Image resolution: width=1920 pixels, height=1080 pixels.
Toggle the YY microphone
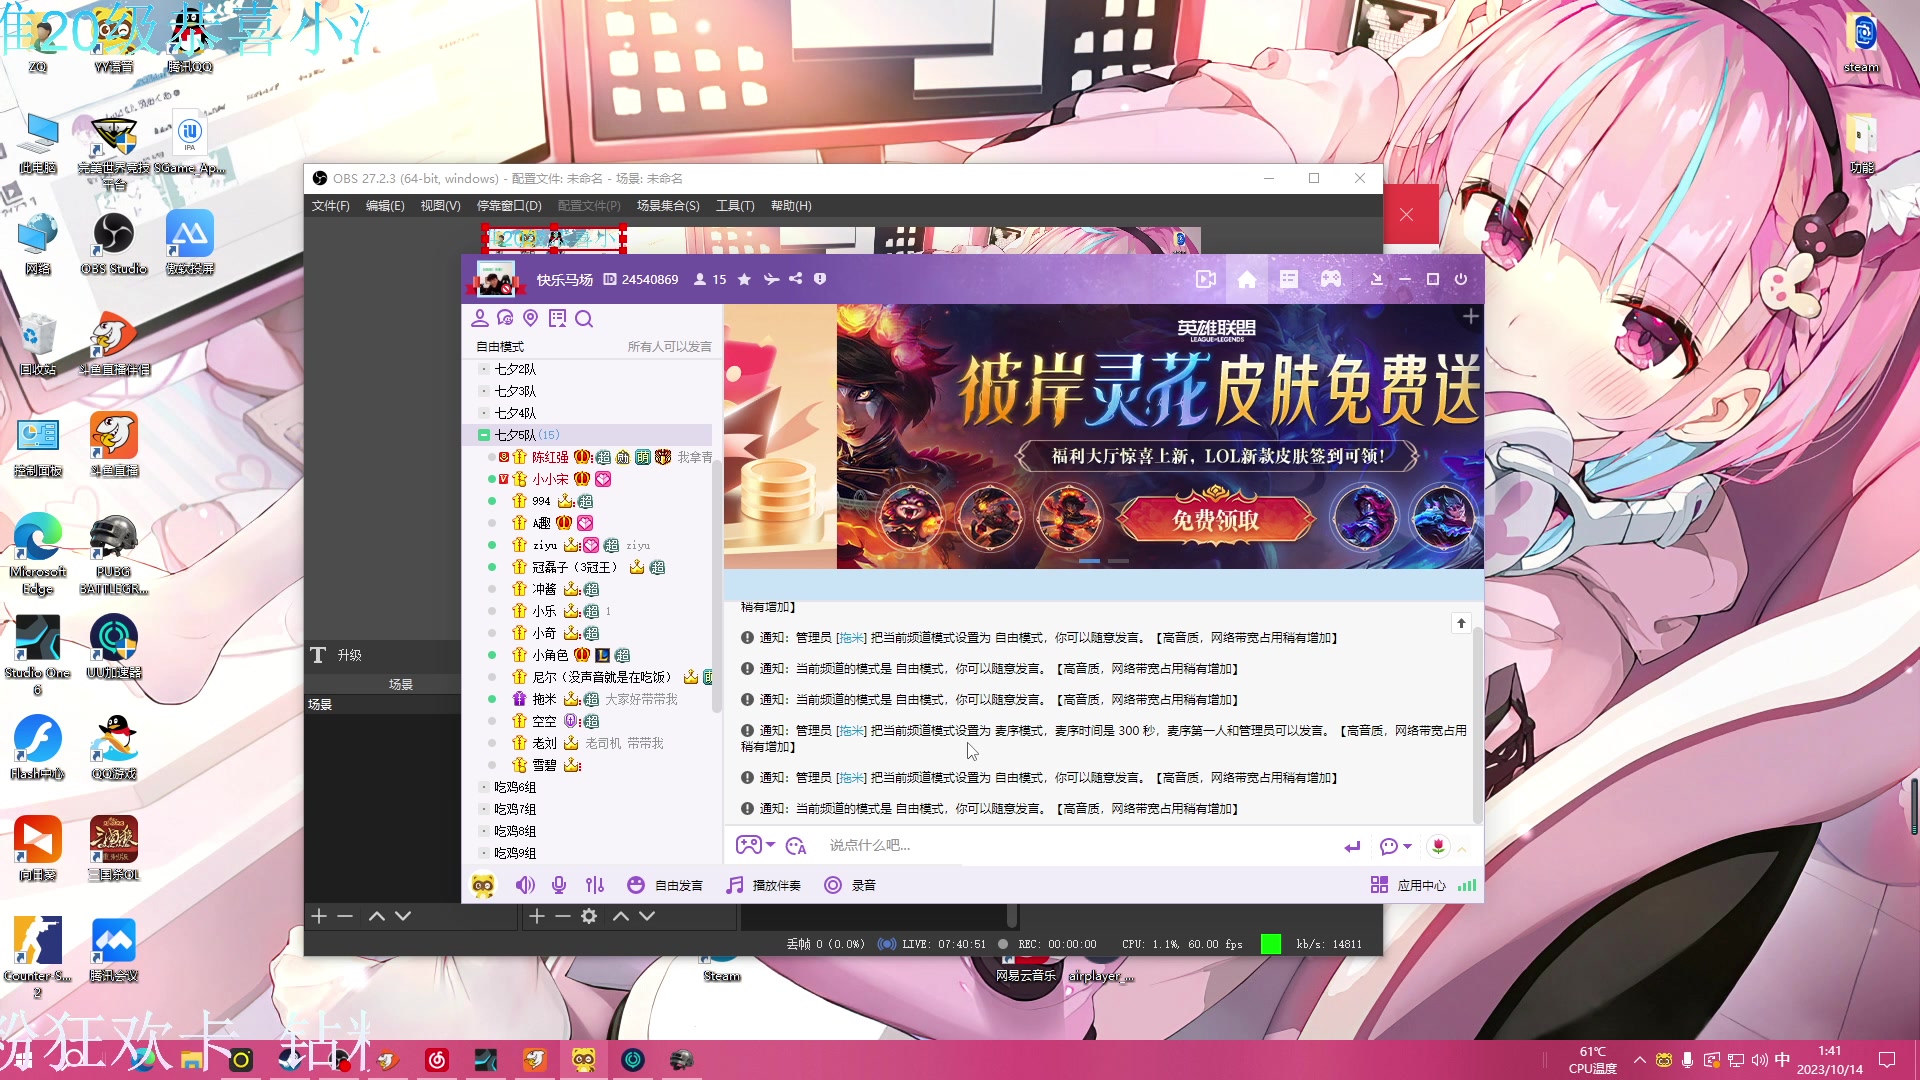(559, 885)
